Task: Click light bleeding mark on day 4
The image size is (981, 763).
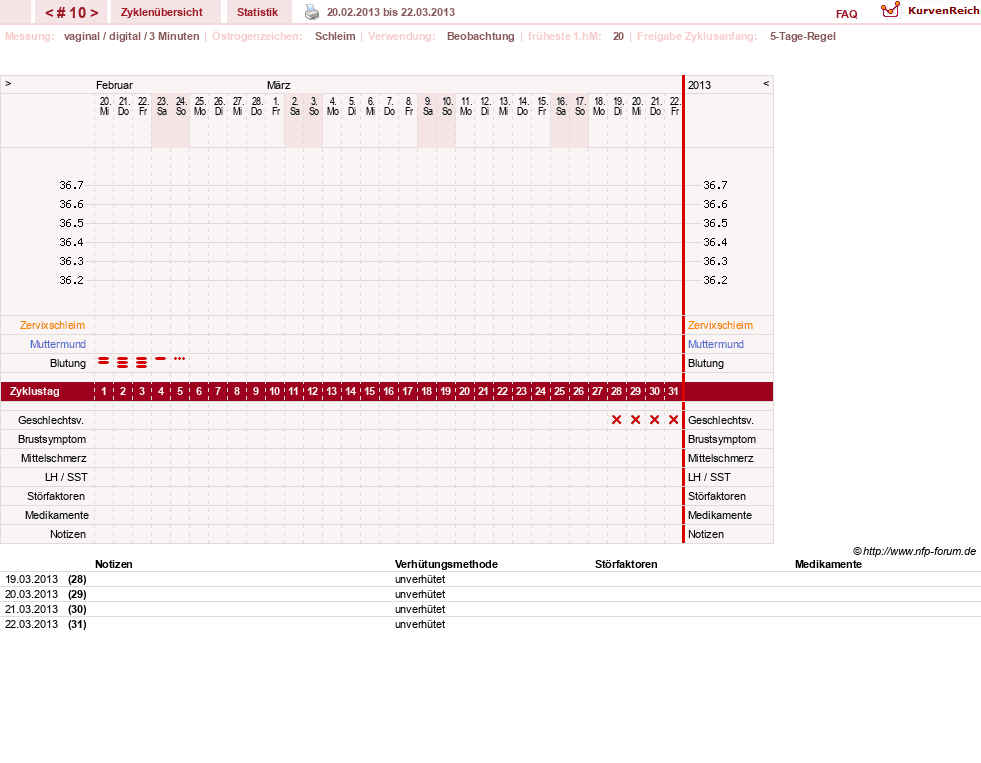Action: tap(161, 358)
